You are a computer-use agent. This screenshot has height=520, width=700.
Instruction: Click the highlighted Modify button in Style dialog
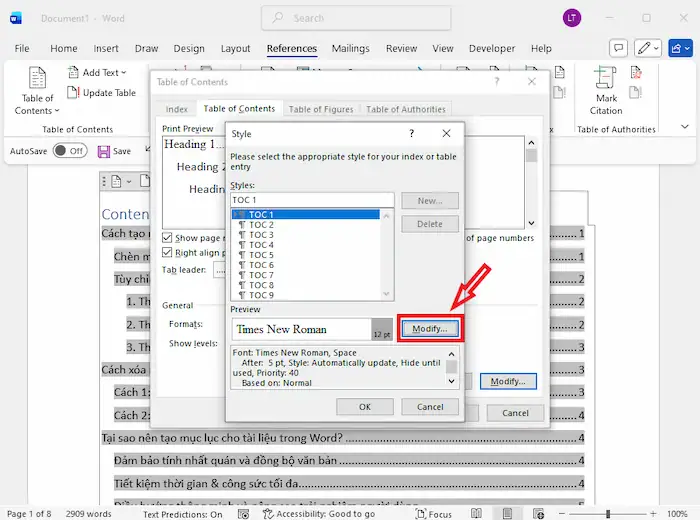(x=430, y=328)
